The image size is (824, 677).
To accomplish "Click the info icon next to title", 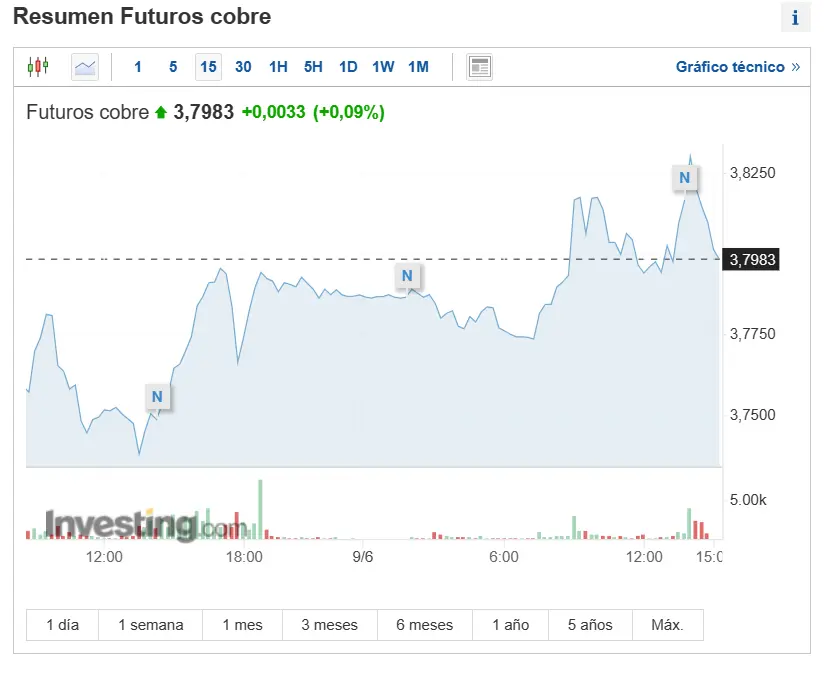I will [795, 18].
